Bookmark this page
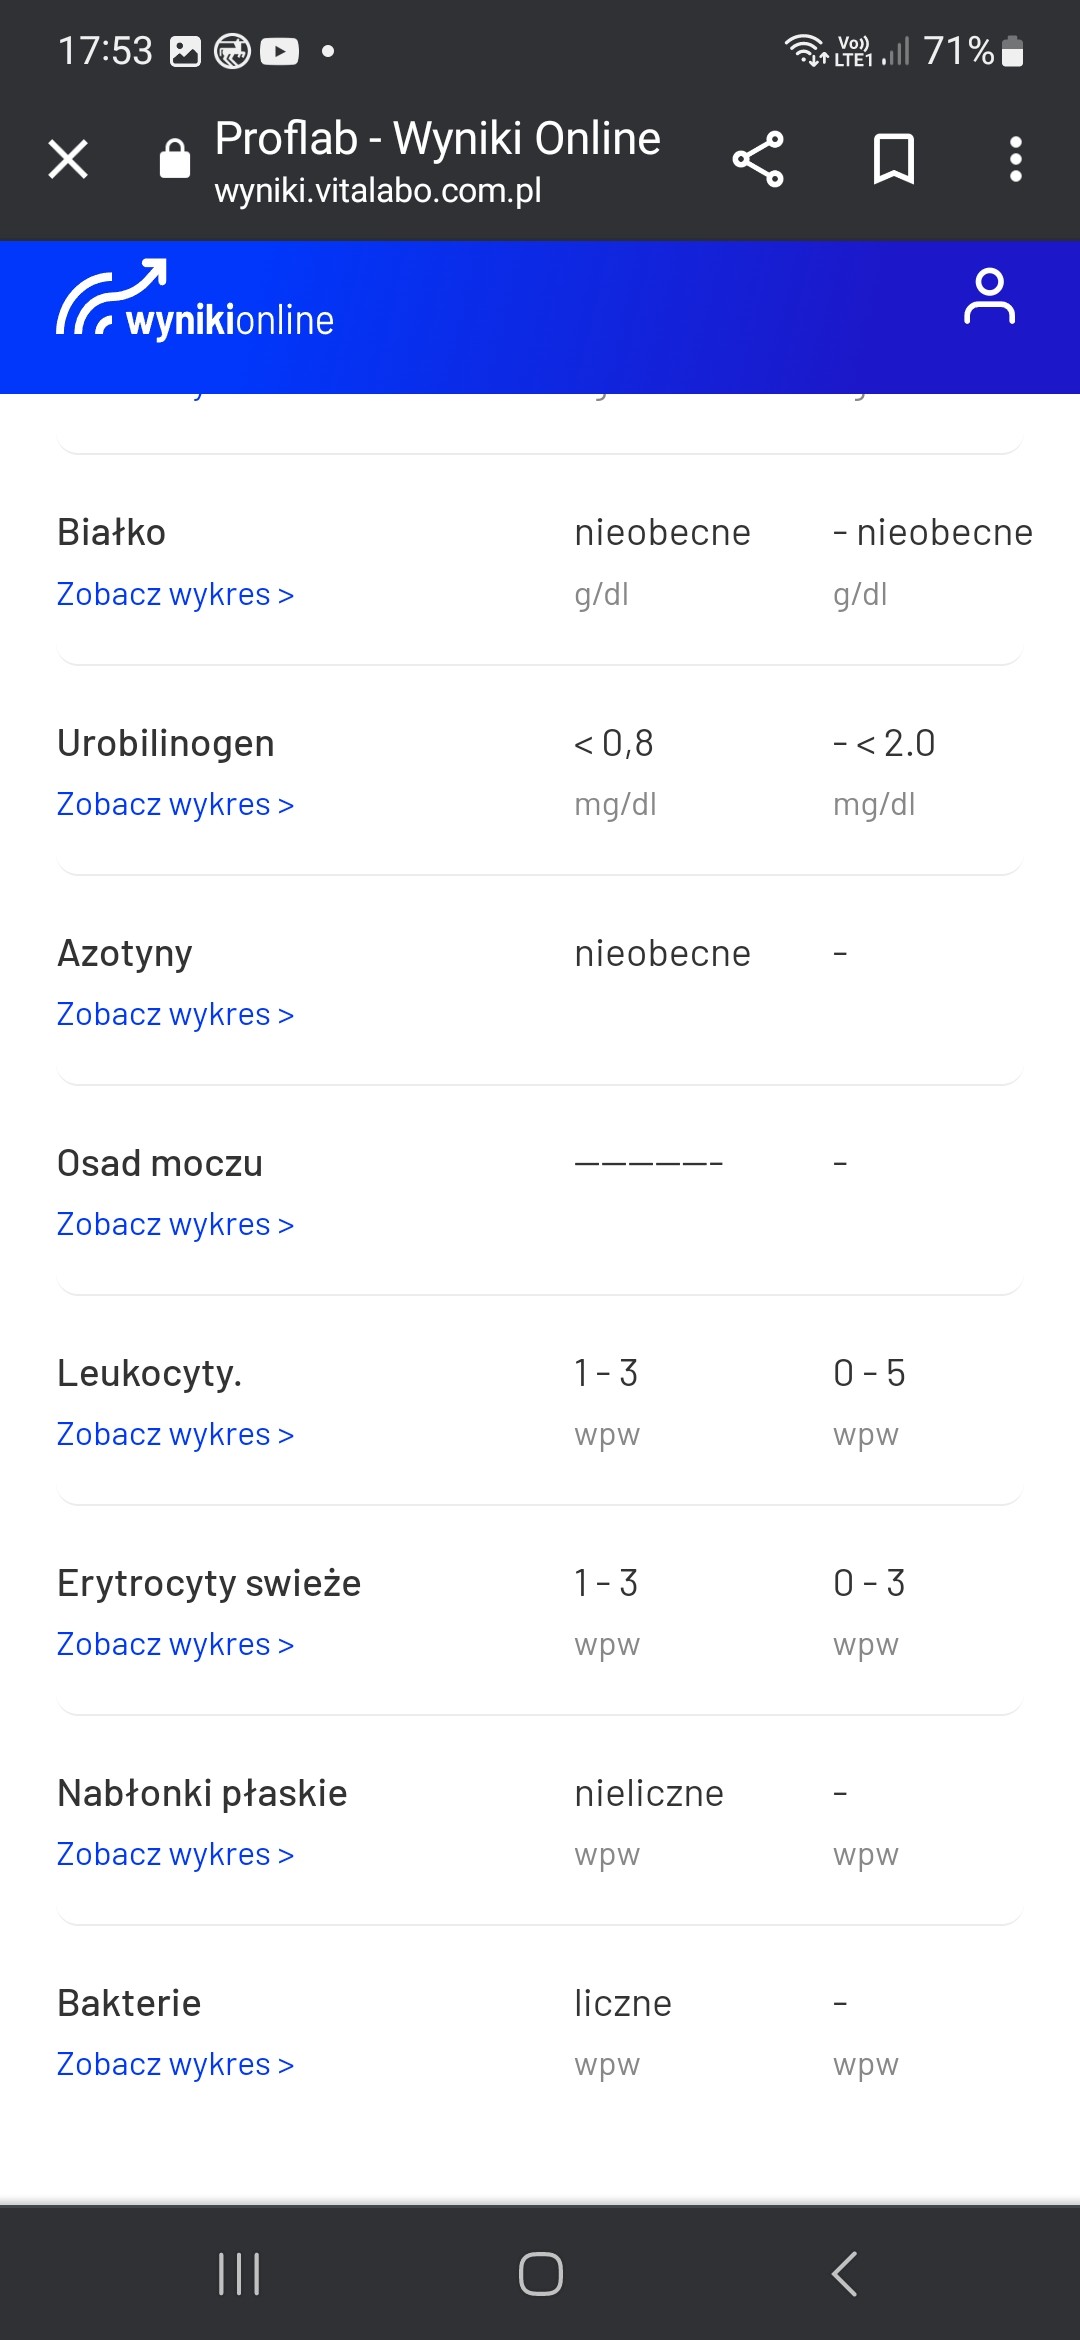The height and width of the screenshot is (2340, 1080). 893,159
